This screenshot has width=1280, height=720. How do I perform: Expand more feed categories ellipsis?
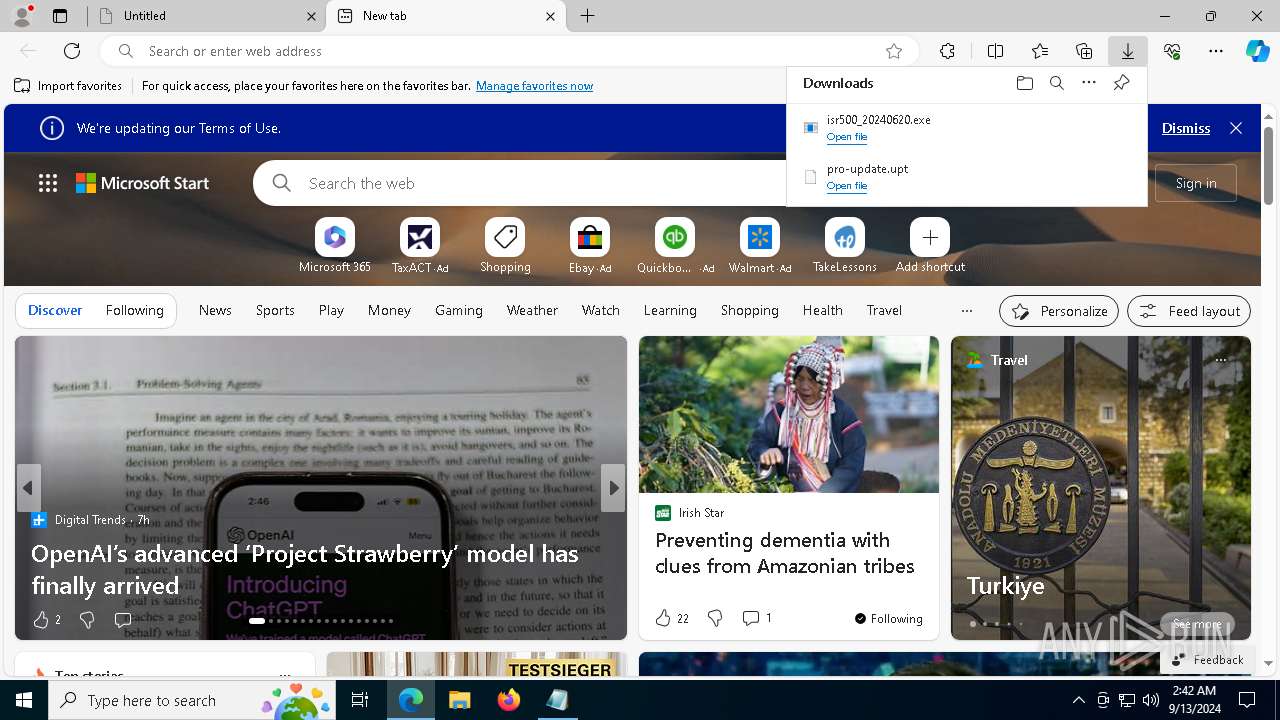[966, 311]
